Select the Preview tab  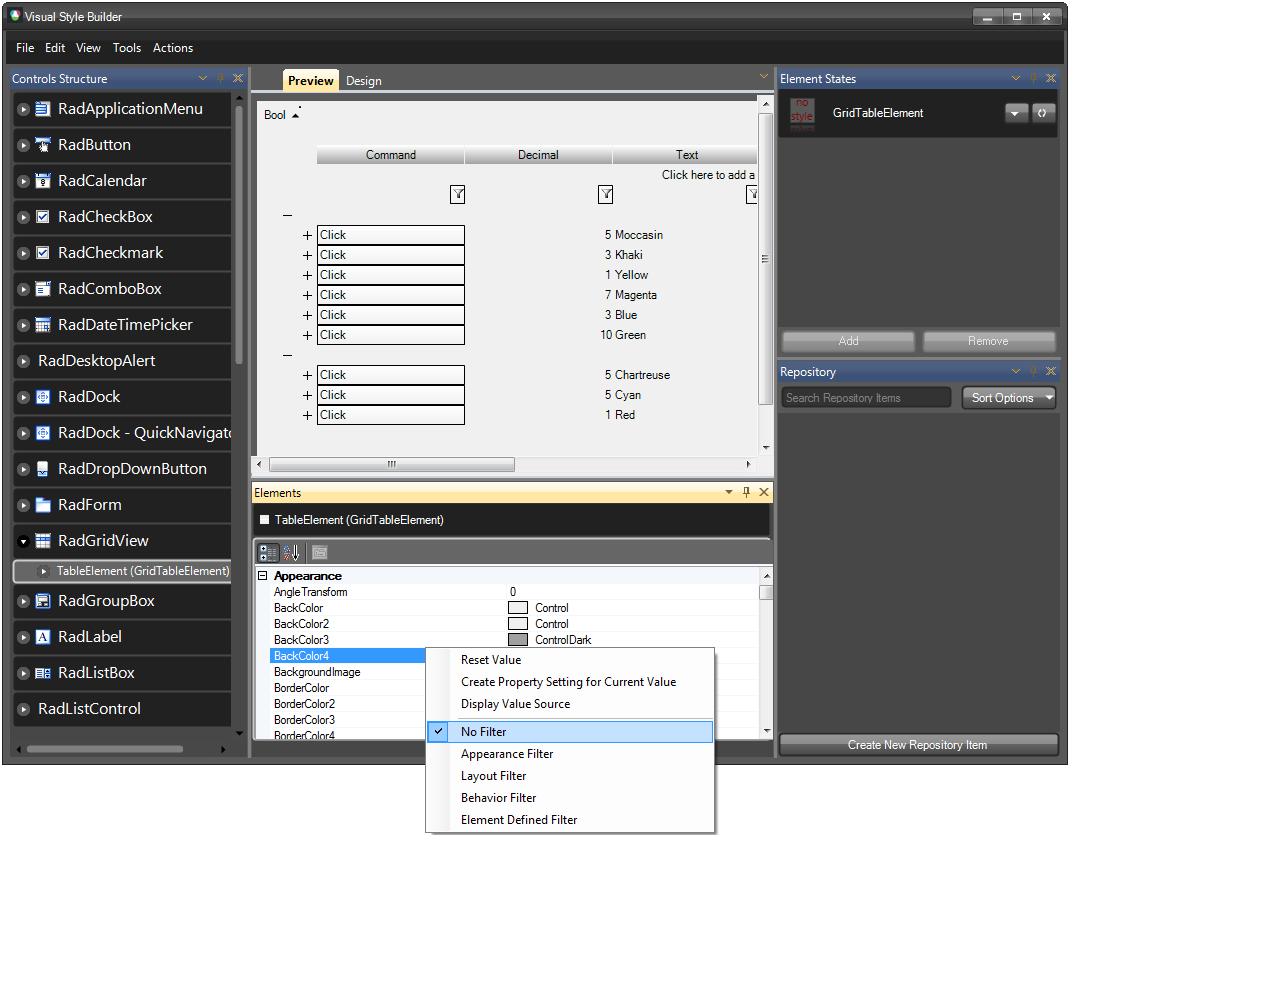tap(311, 81)
